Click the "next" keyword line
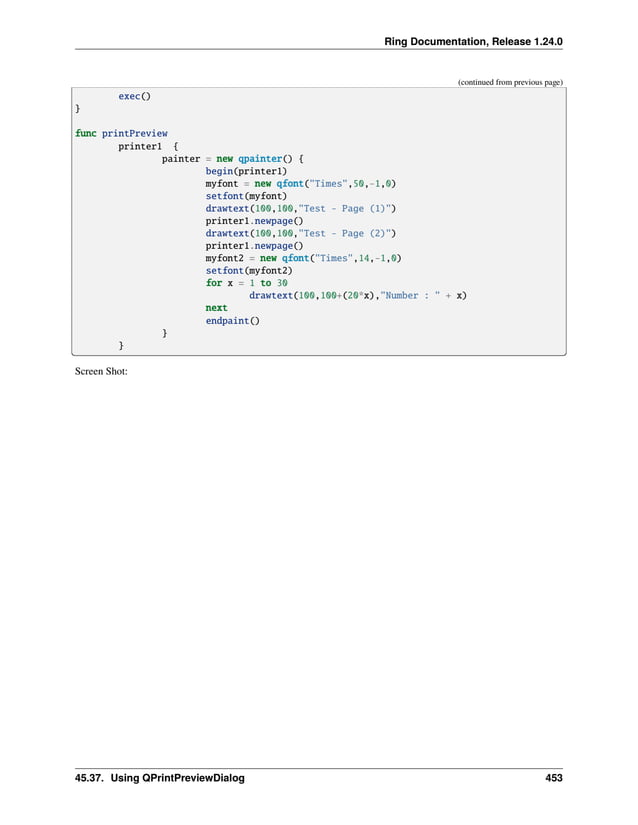638x825 pixels. [216, 308]
